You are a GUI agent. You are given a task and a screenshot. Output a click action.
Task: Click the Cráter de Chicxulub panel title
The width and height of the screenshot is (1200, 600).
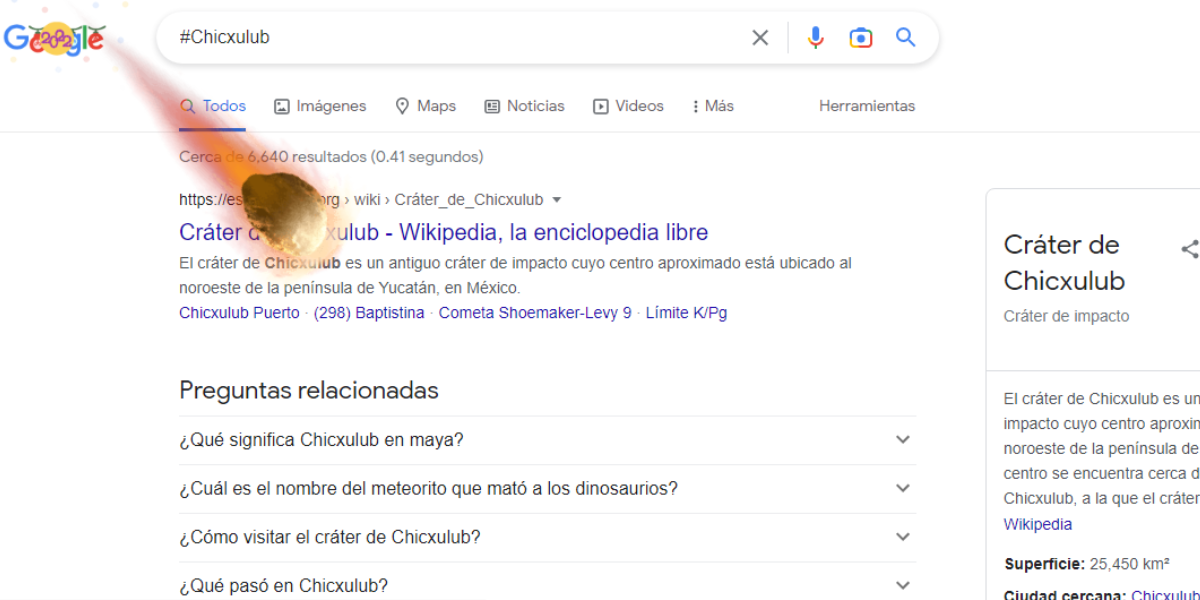coord(1064,262)
